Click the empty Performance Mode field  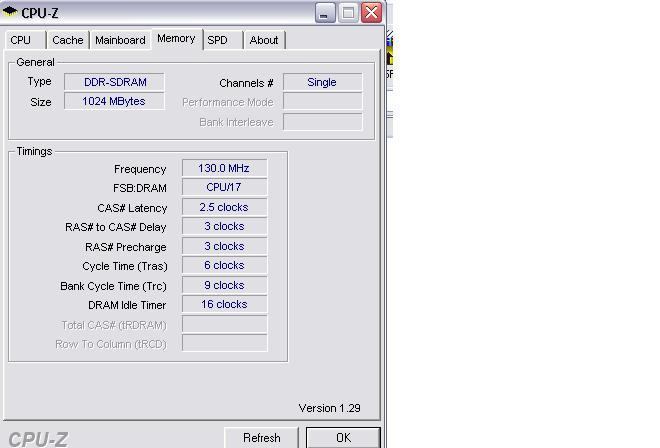[322, 102]
